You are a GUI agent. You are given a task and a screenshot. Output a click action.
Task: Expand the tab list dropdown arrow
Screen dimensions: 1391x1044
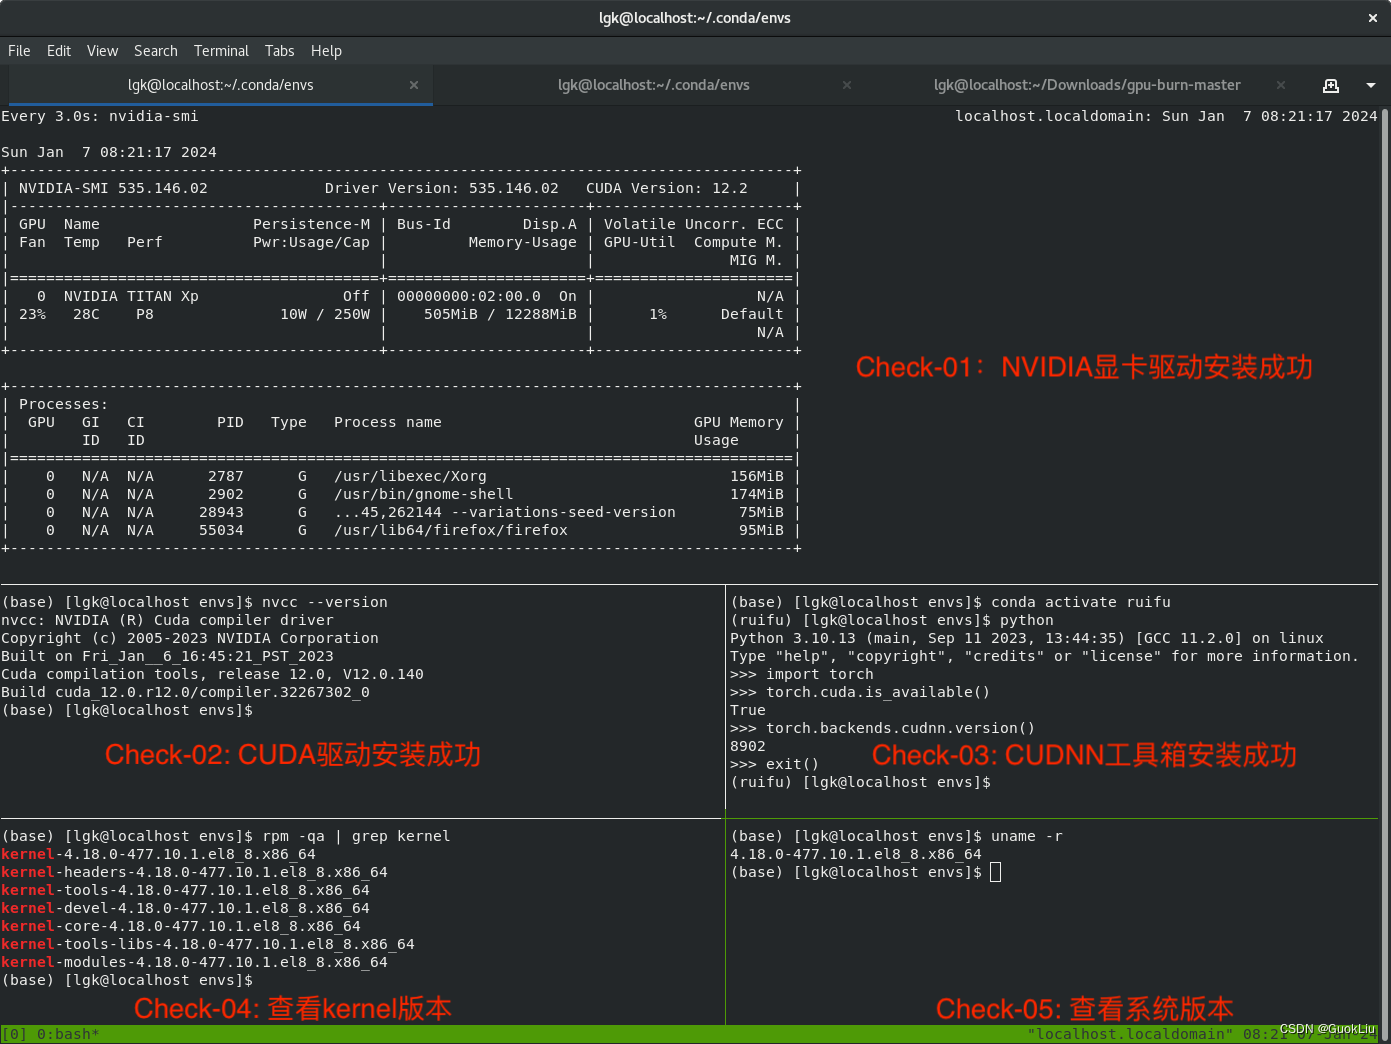[1371, 86]
